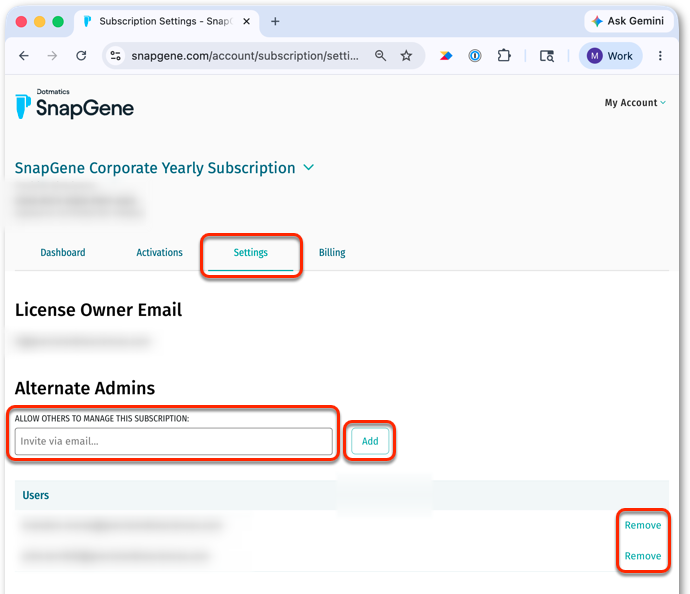
Task: Close the Subscription Settings tab
Action: [246, 21]
